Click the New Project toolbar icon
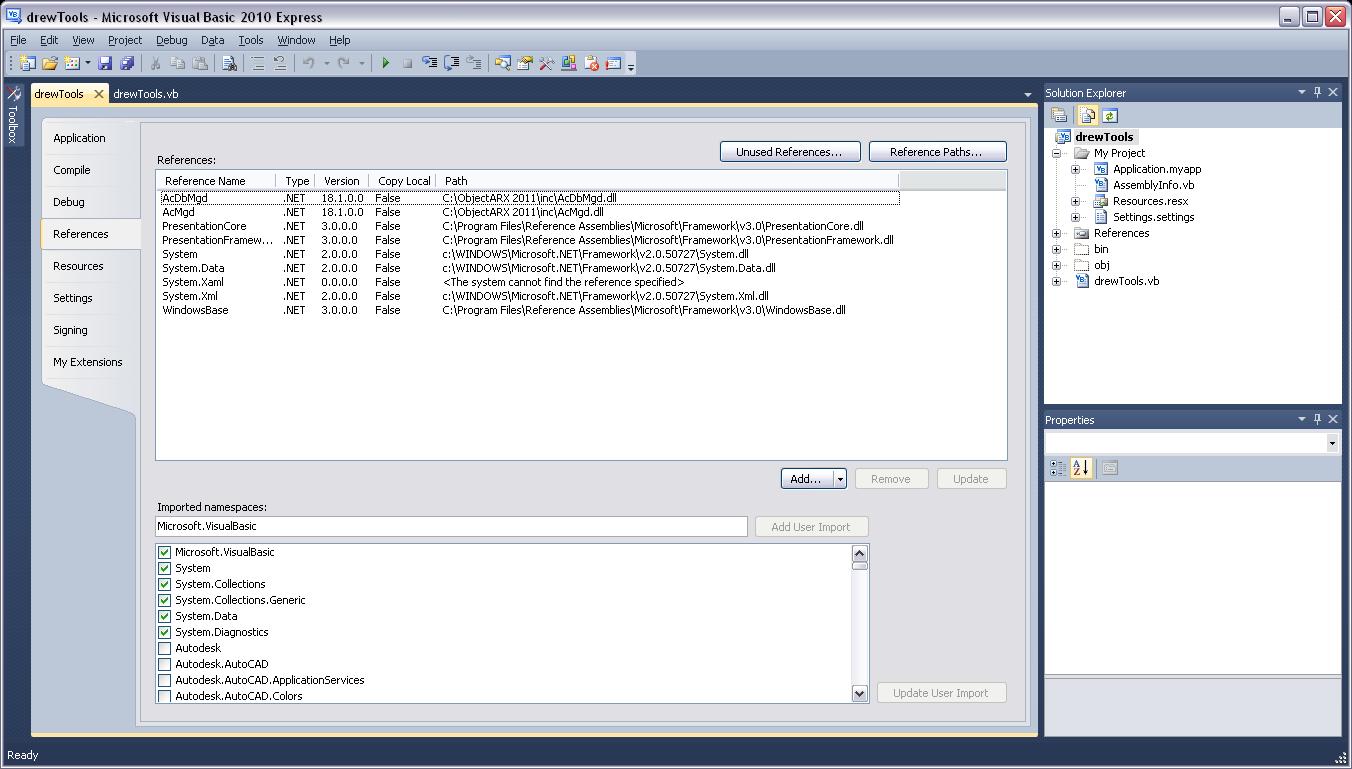 click(x=27, y=63)
